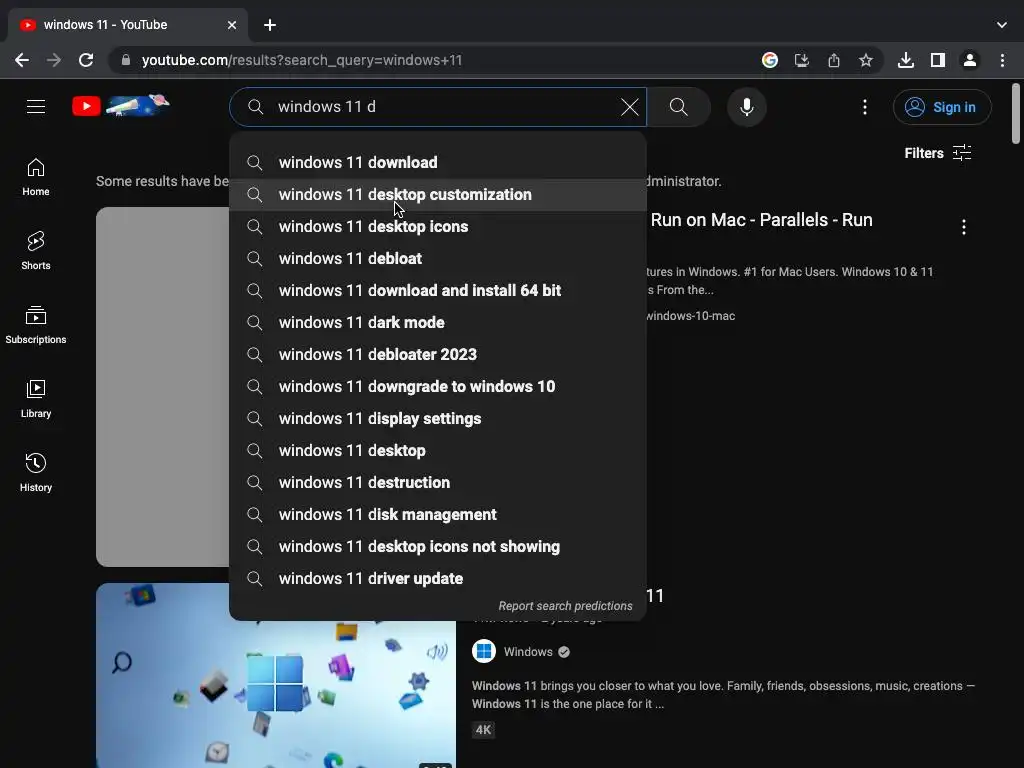Select suggestion desktop icons not showing
Image resolution: width=1024 pixels, height=768 pixels.
[438, 547]
